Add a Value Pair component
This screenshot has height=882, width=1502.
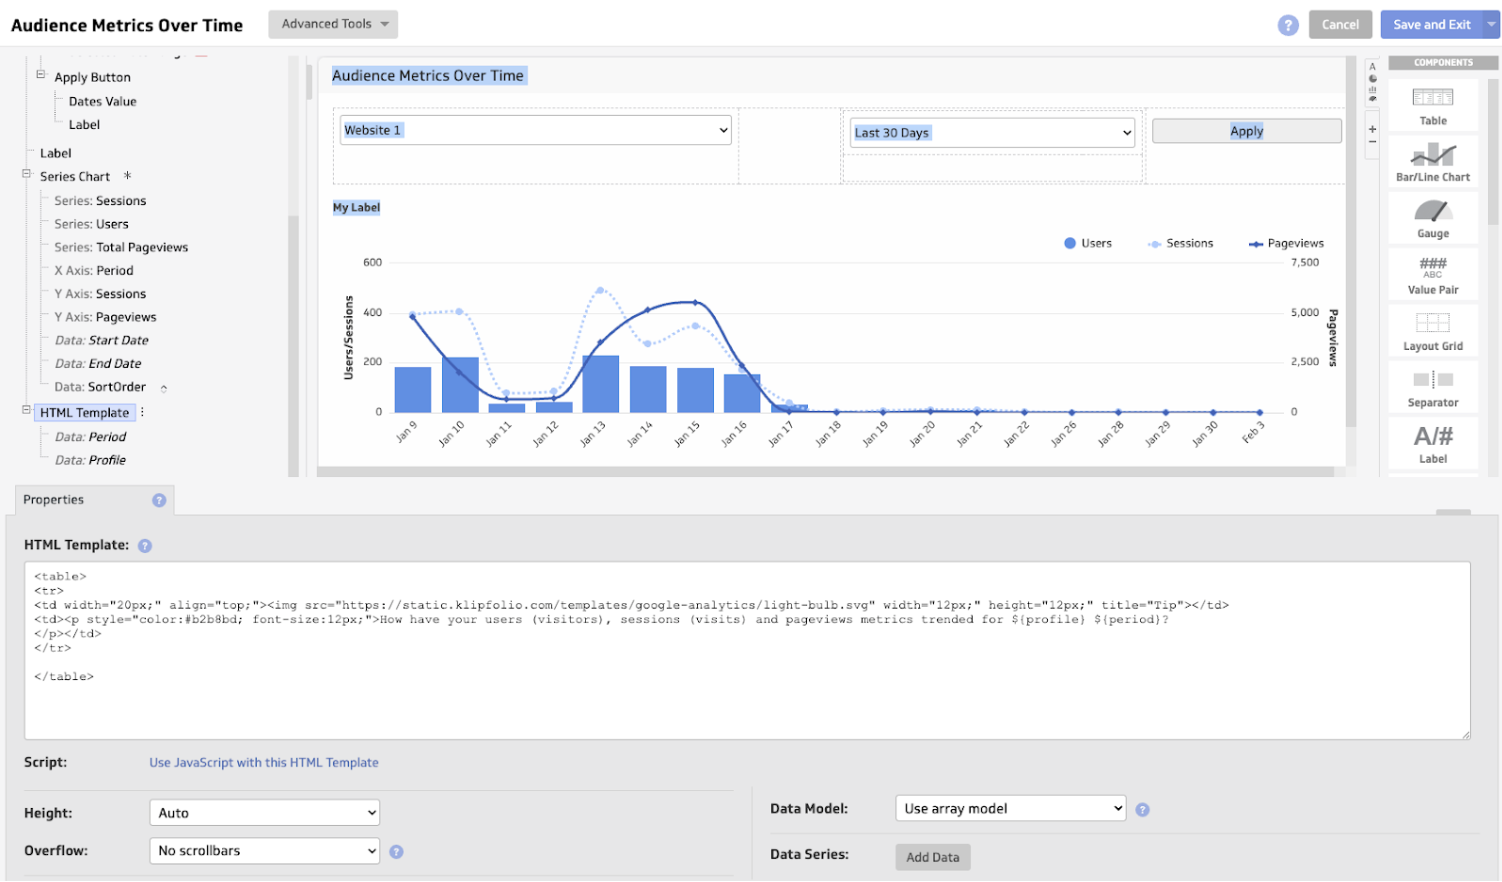coord(1432,275)
